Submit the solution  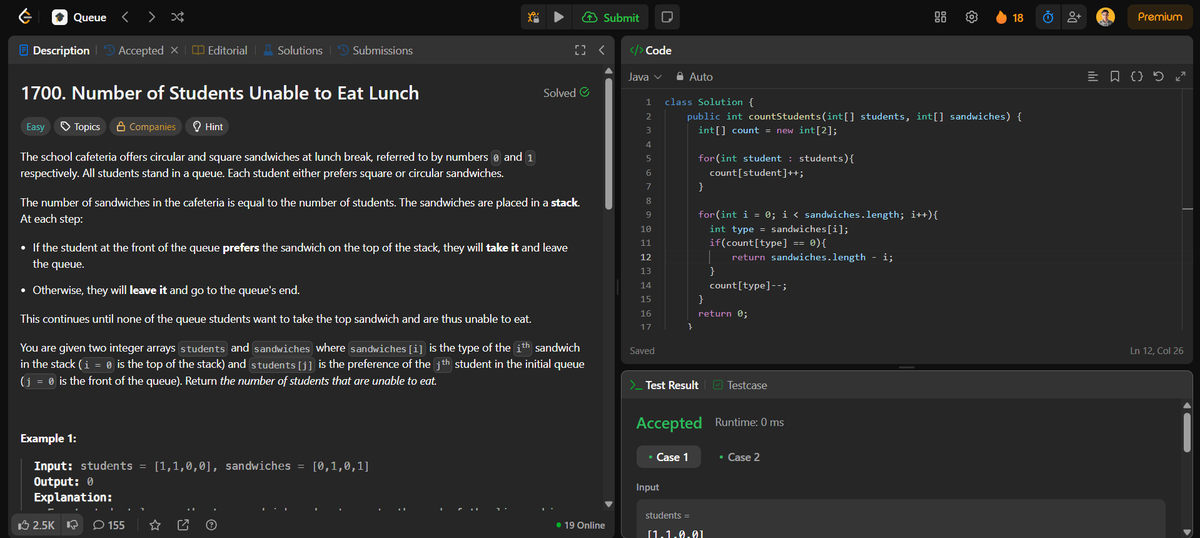[610, 17]
